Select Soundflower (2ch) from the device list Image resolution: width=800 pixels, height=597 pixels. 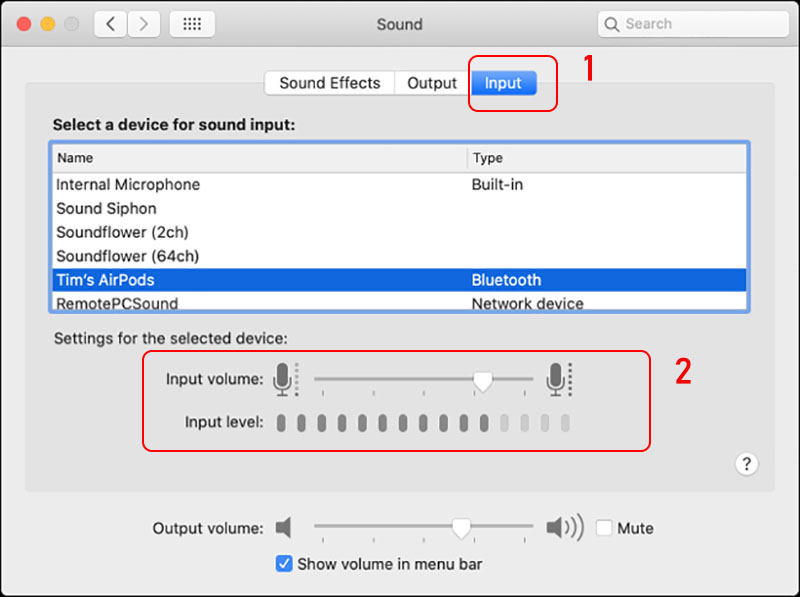(120, 232)
